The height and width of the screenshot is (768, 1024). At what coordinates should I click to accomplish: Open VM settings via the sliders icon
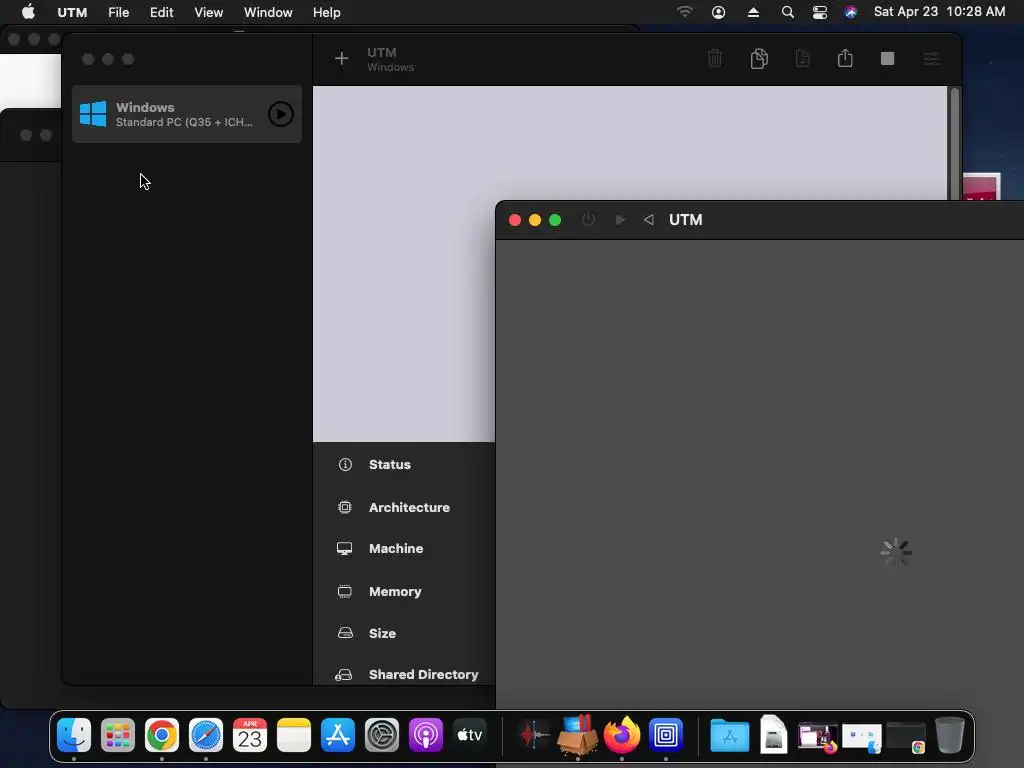(x=931, y=59)
